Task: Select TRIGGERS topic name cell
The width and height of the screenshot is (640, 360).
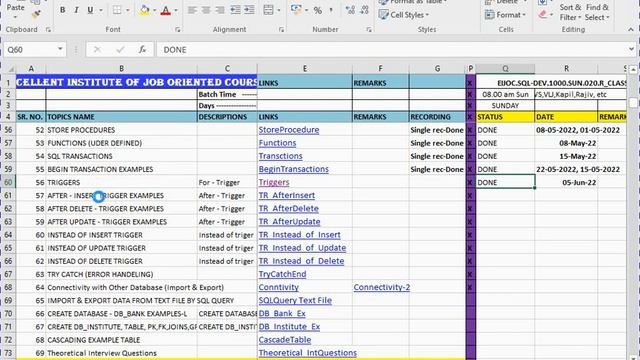Action: click(x=121, y=182)
